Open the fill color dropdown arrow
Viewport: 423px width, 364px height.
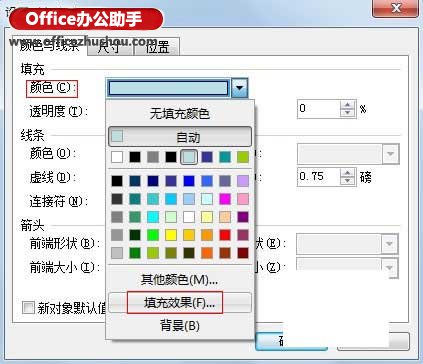[x=239, y=88]
